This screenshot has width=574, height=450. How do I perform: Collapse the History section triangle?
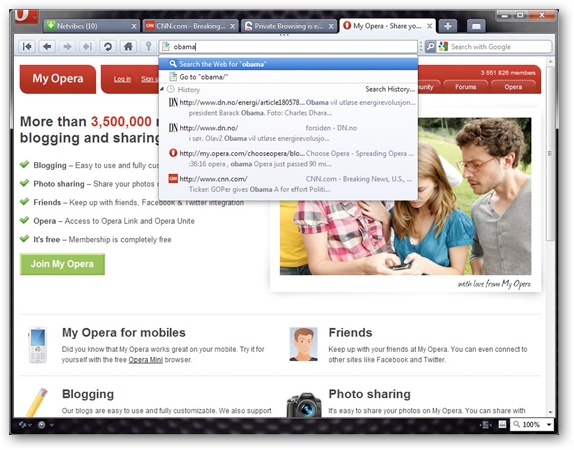162,89
